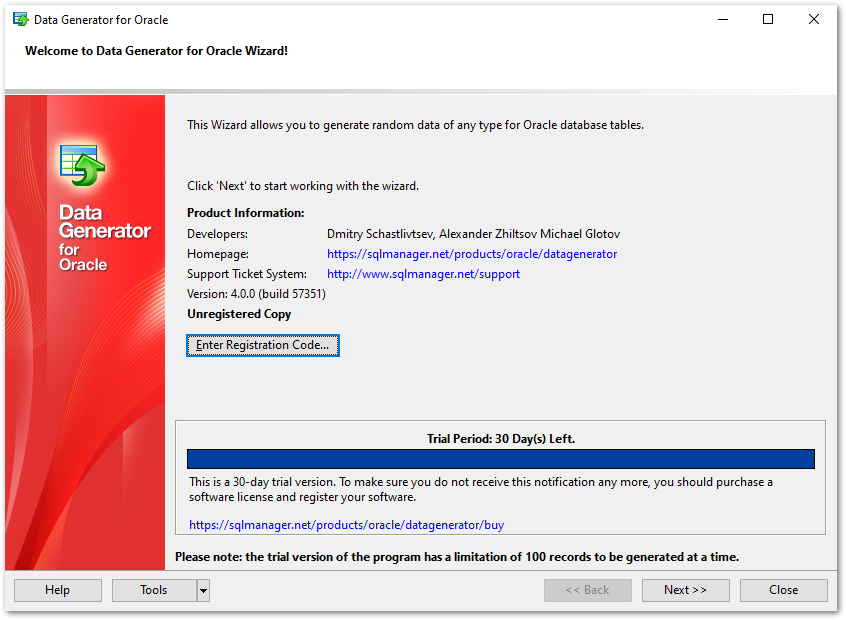This screenshot has width=846, height=620.
Task: Click the 'Unregistered Copy' text
Action: [x=239, y=314]
